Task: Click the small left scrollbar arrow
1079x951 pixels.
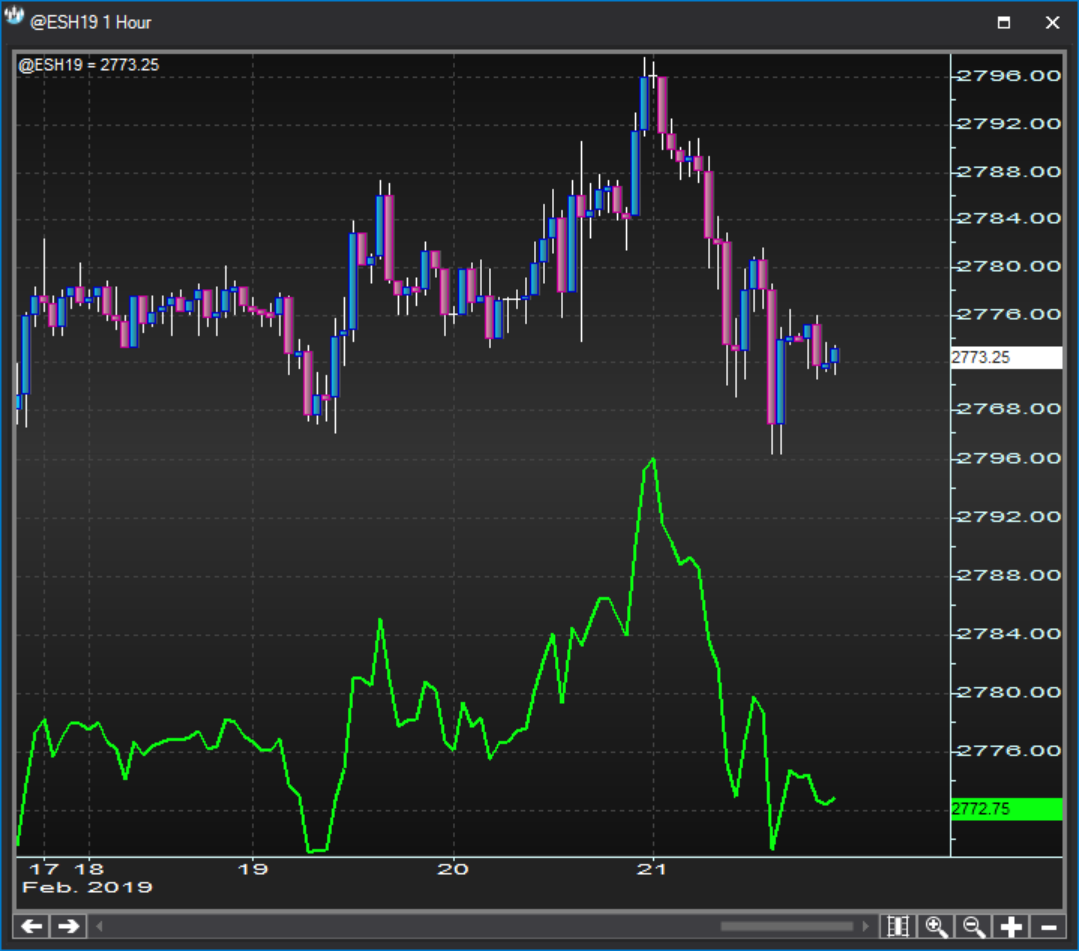Action: 99,926
